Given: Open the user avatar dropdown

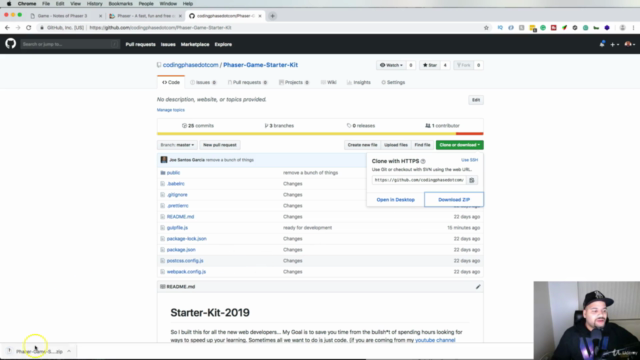Looking at the screenshot, I should click(x=629, y=44).
